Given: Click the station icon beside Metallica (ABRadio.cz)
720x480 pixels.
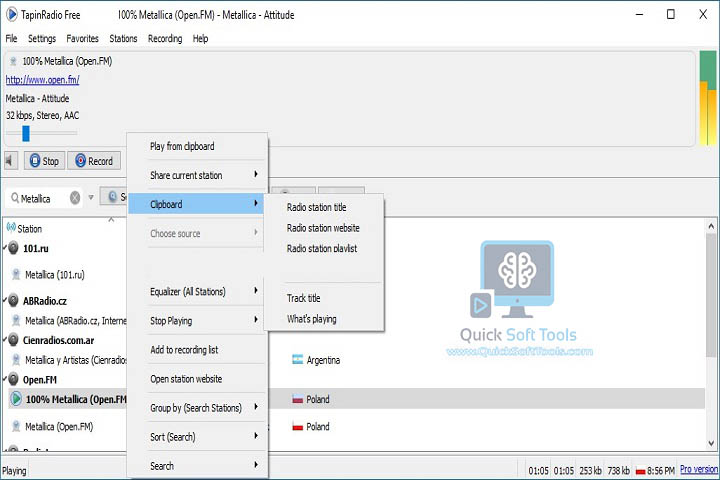Looking at the screenshot, I should point(16,320).
